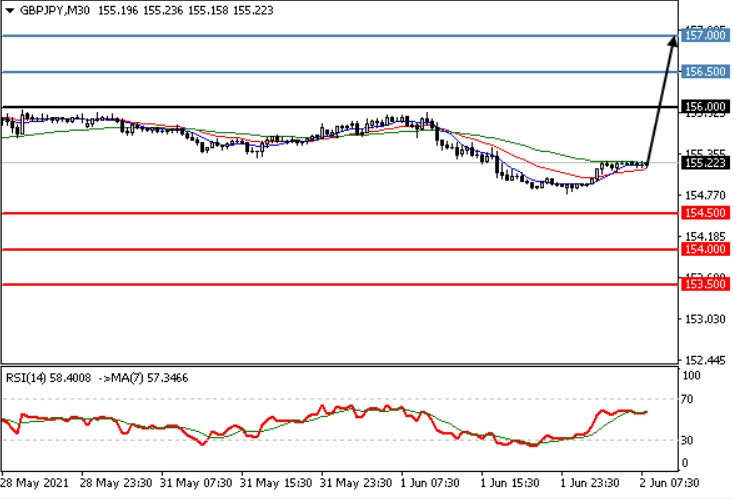This screenshot has height=499, width=733.
Task: Click the 1 Jun 07:30 time axis label
Action: coord(430,483)
